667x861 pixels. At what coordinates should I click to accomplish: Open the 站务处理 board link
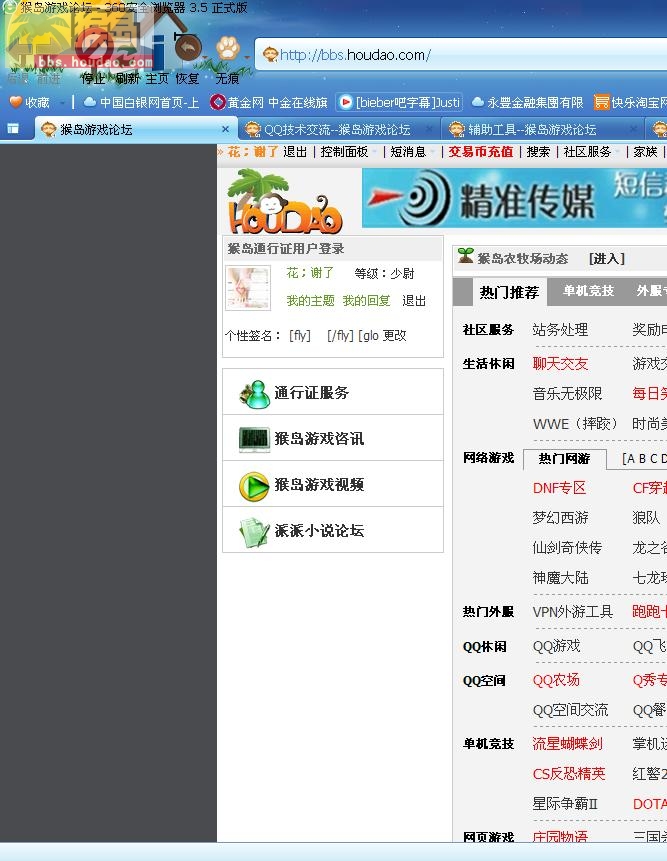click(560, 329)
